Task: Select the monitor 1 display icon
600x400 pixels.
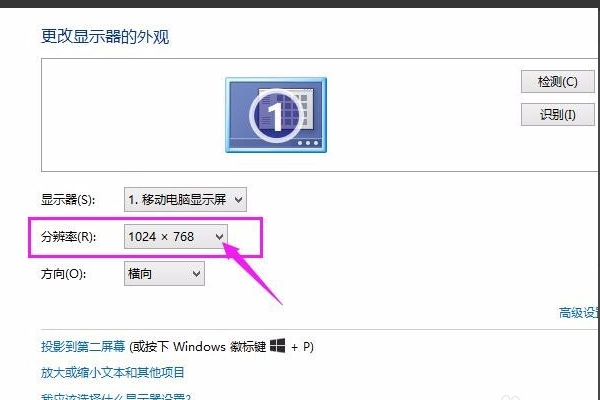Action: click(x=276, y=115)
